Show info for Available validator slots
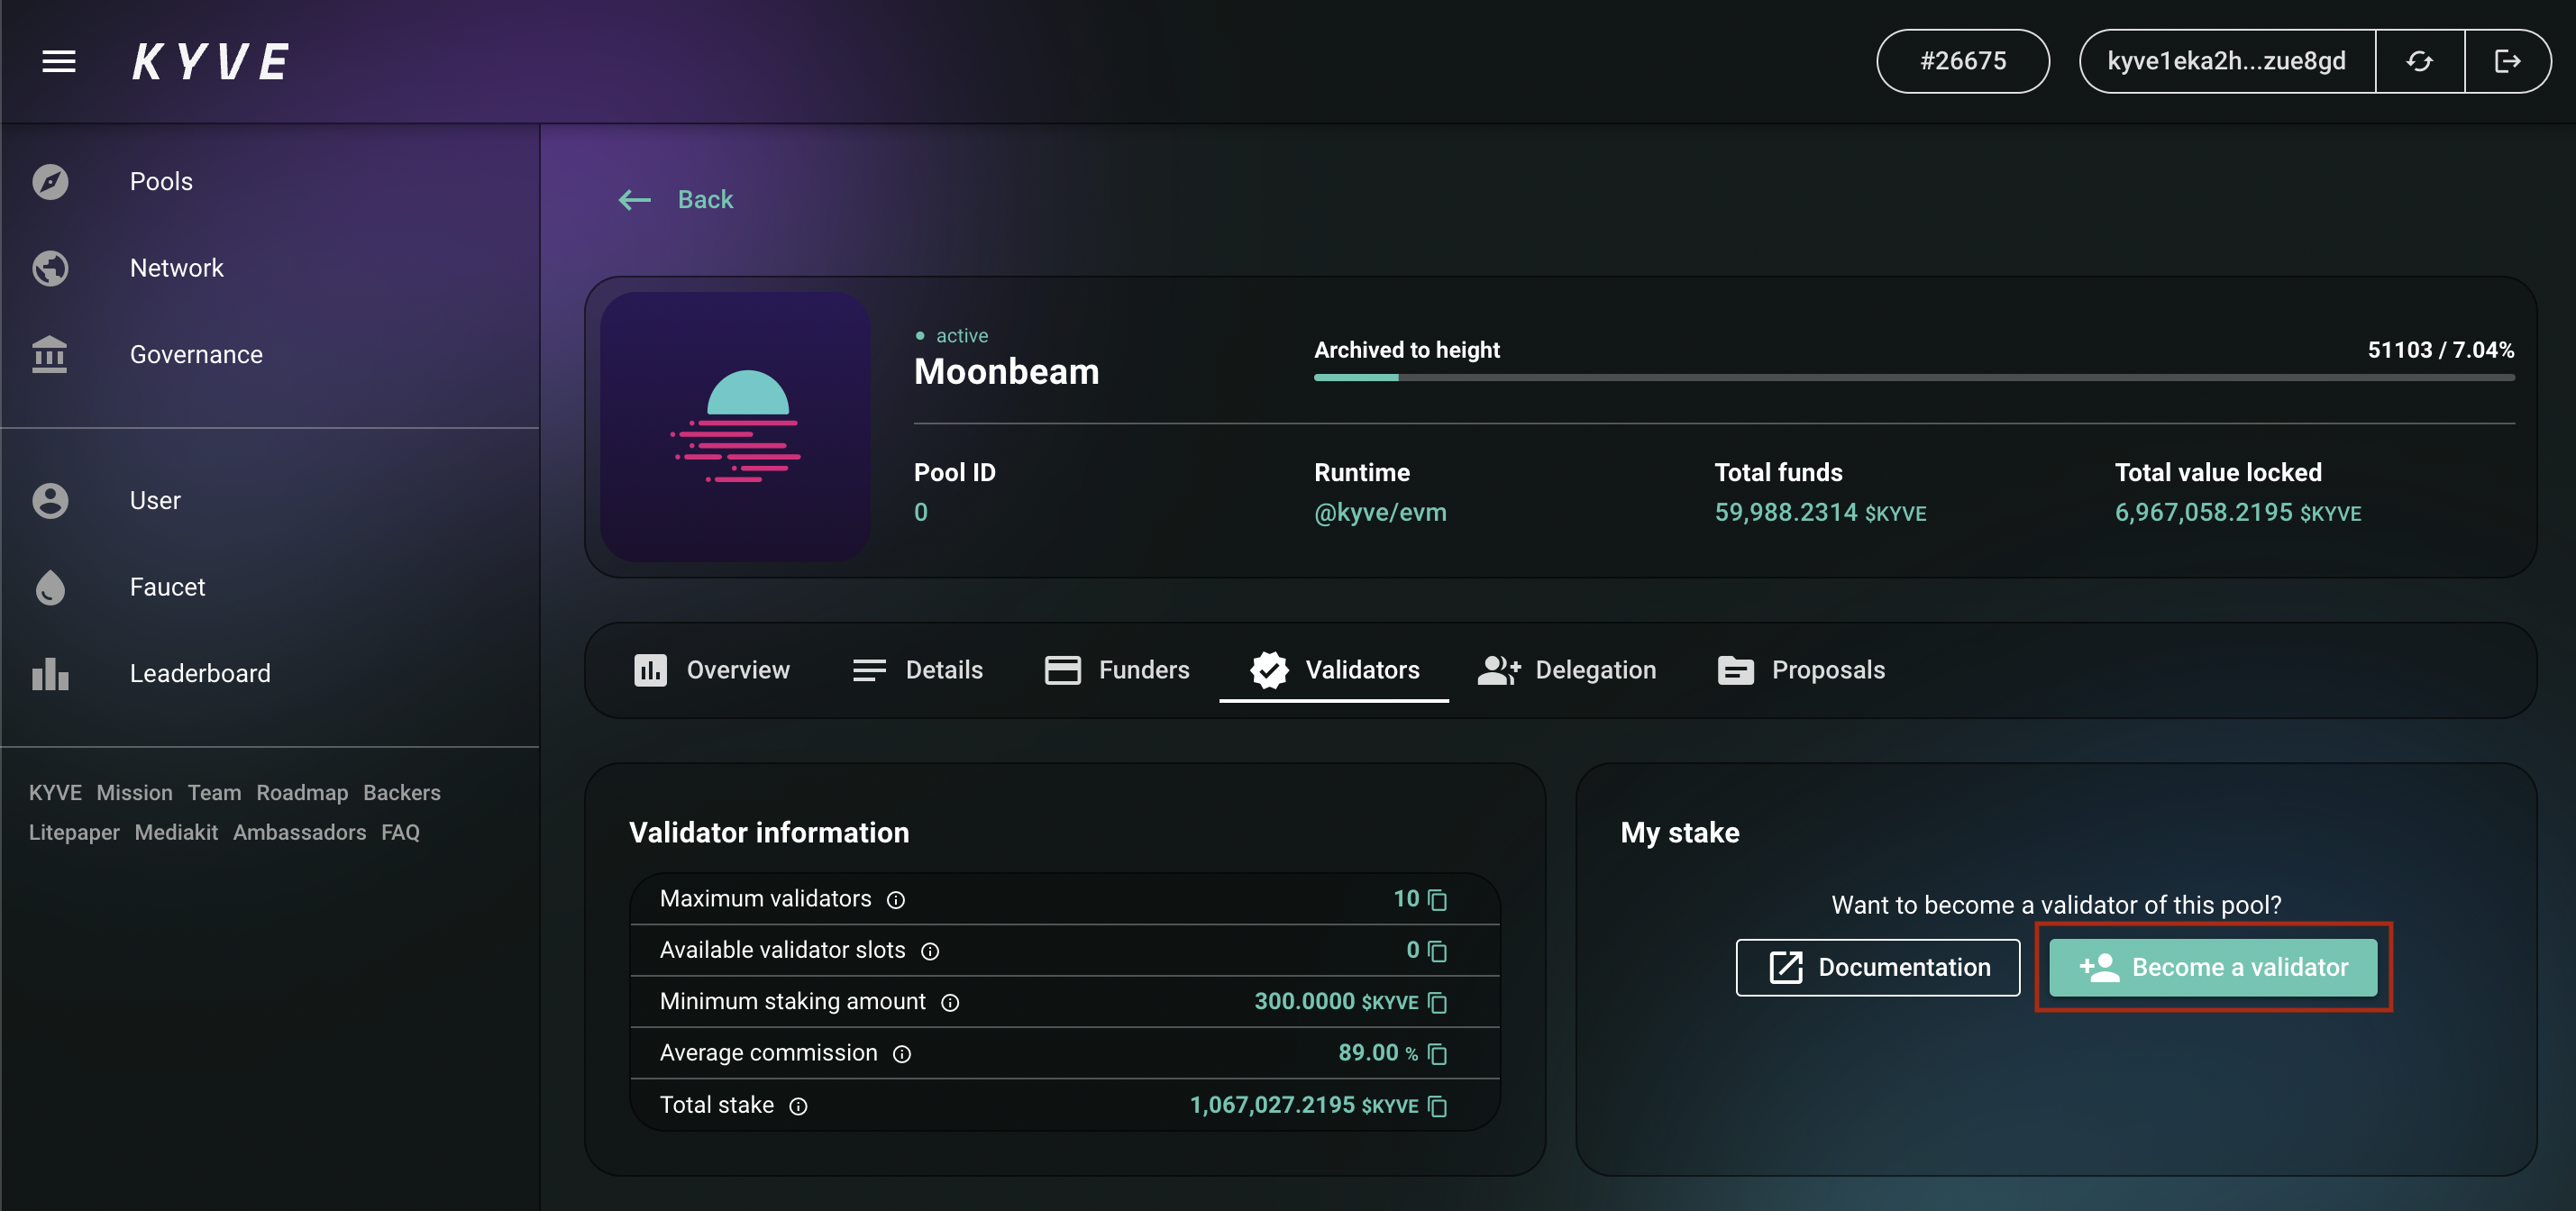Screen dimensions: 2576x1211 tap(929, 951)
